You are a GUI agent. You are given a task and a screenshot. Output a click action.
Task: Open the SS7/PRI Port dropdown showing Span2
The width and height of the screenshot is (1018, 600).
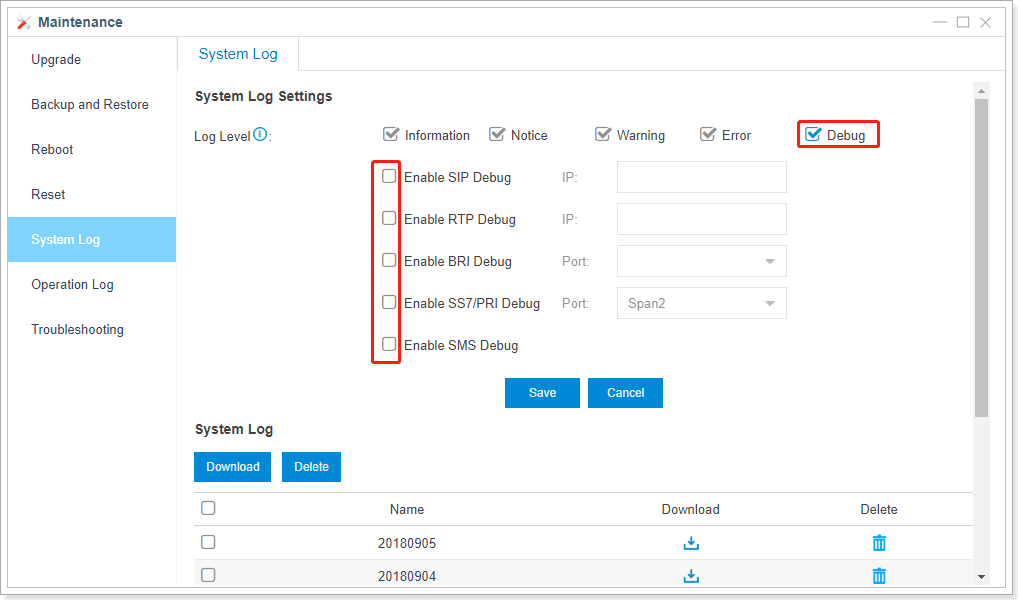[x=702, y=303]
